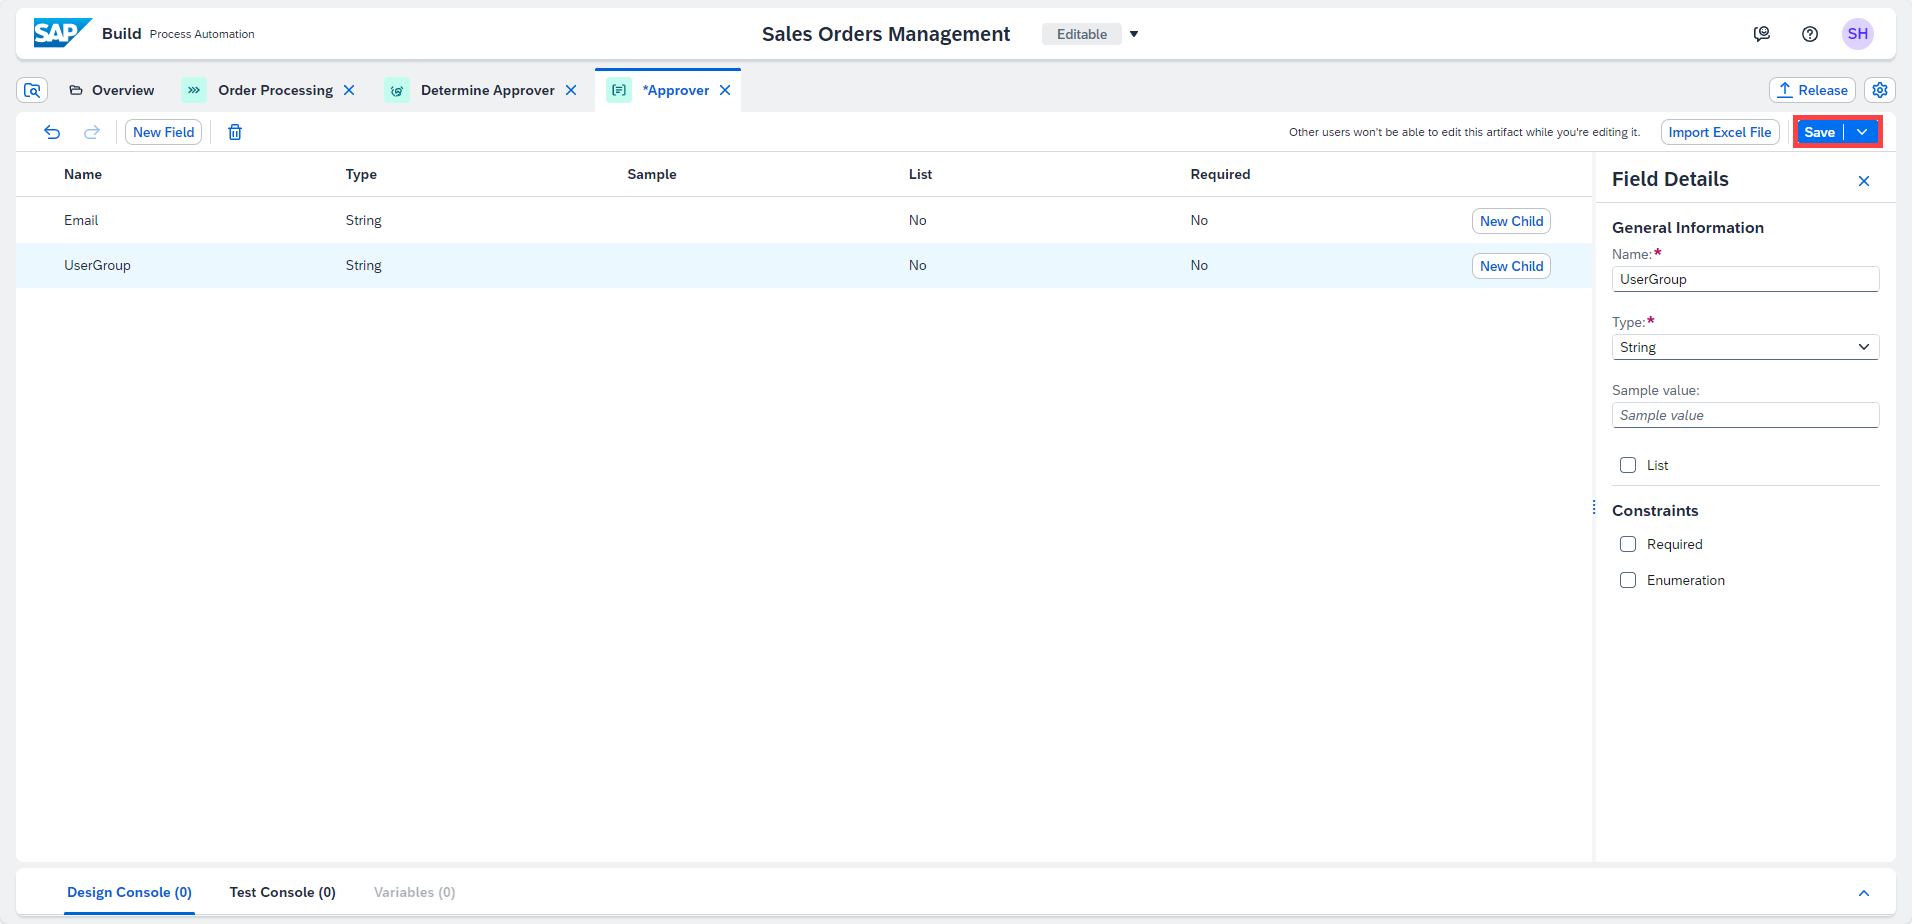Viewport: 1912px width, 924px height.
Task: Click the Import Excel File button
Action: coord(1719,132)
